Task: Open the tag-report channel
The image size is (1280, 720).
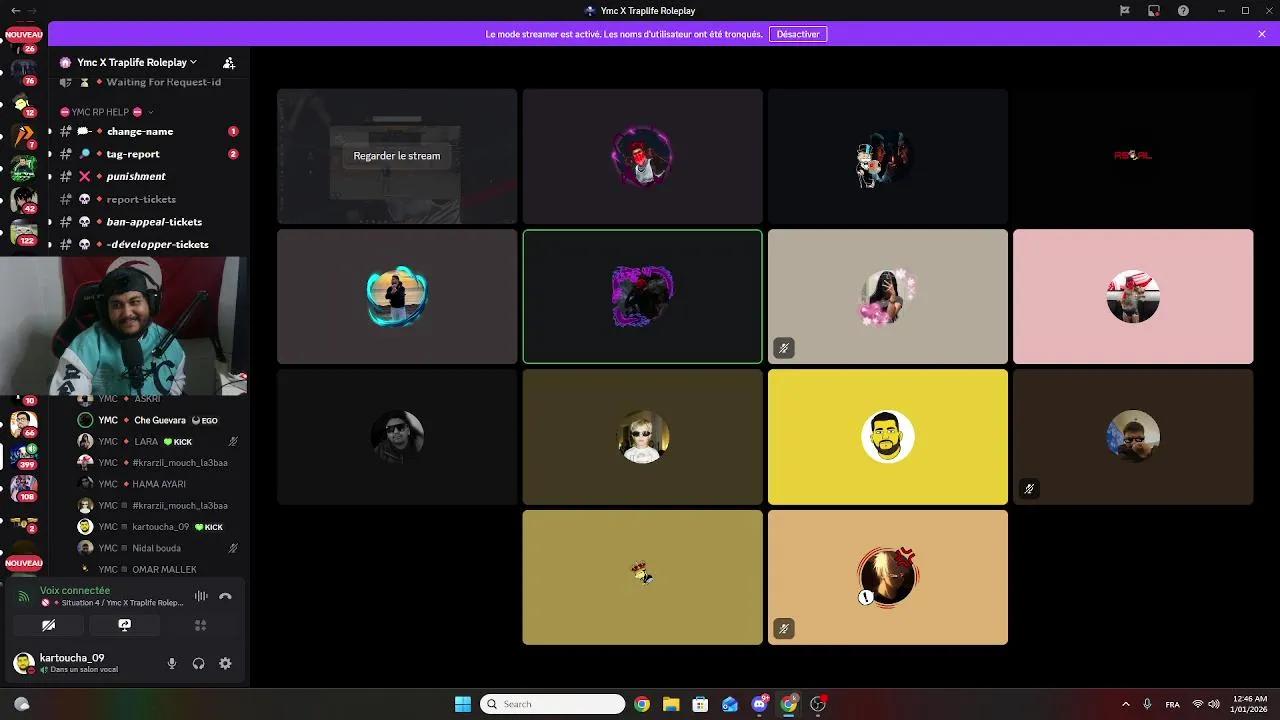Action: pyautogui.click(x=131, y=154)
